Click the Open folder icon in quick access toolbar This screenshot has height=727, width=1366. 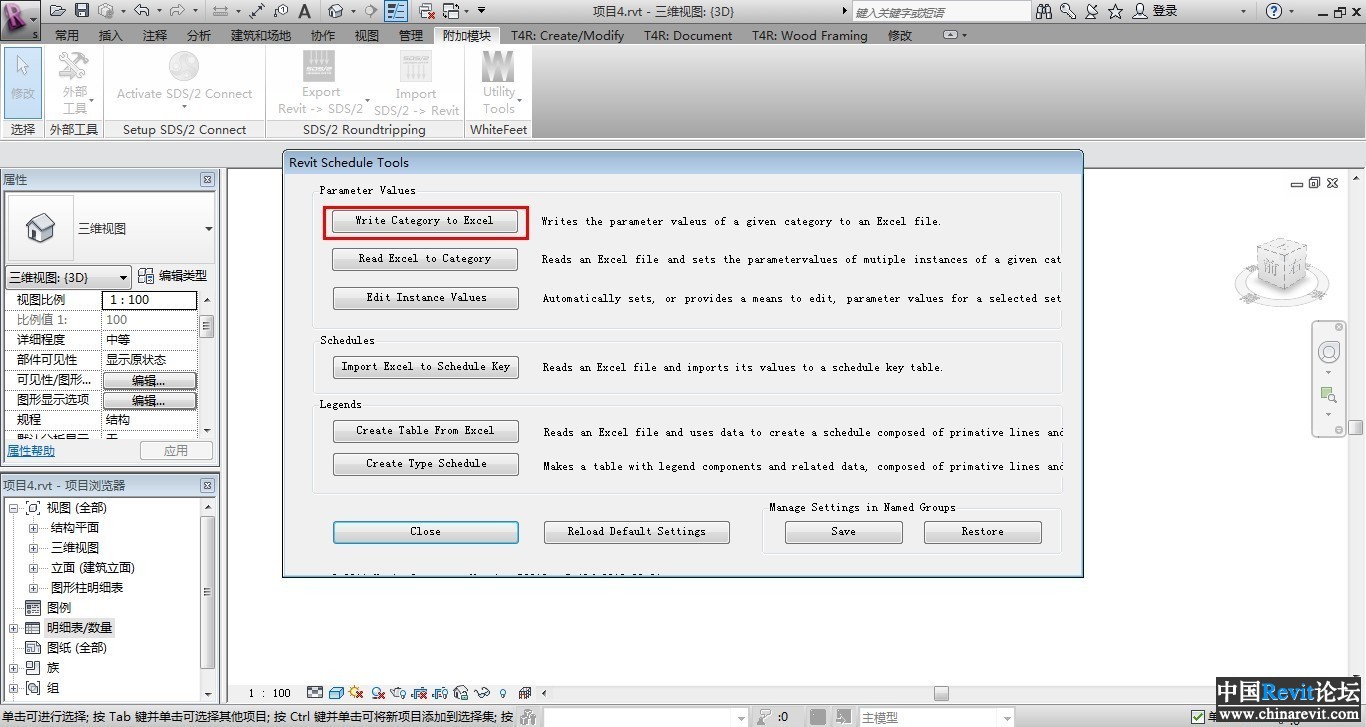pos(57,11)
